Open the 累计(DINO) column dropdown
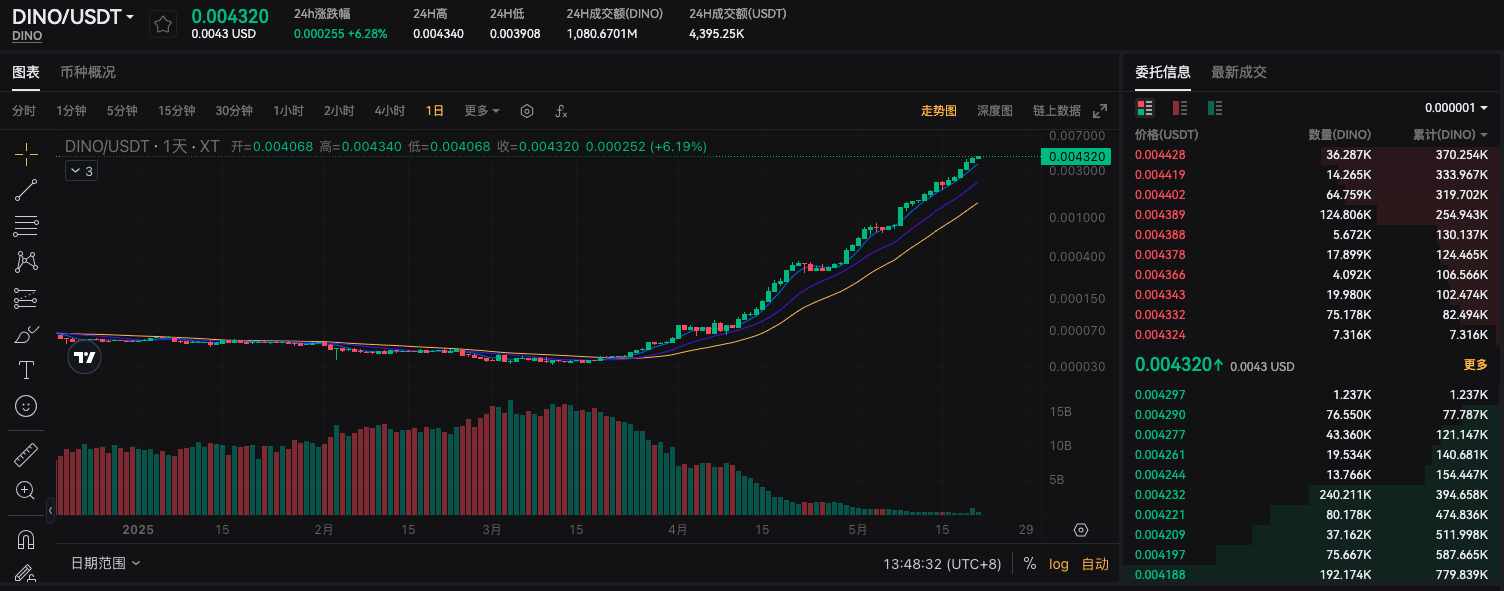 1450,134
